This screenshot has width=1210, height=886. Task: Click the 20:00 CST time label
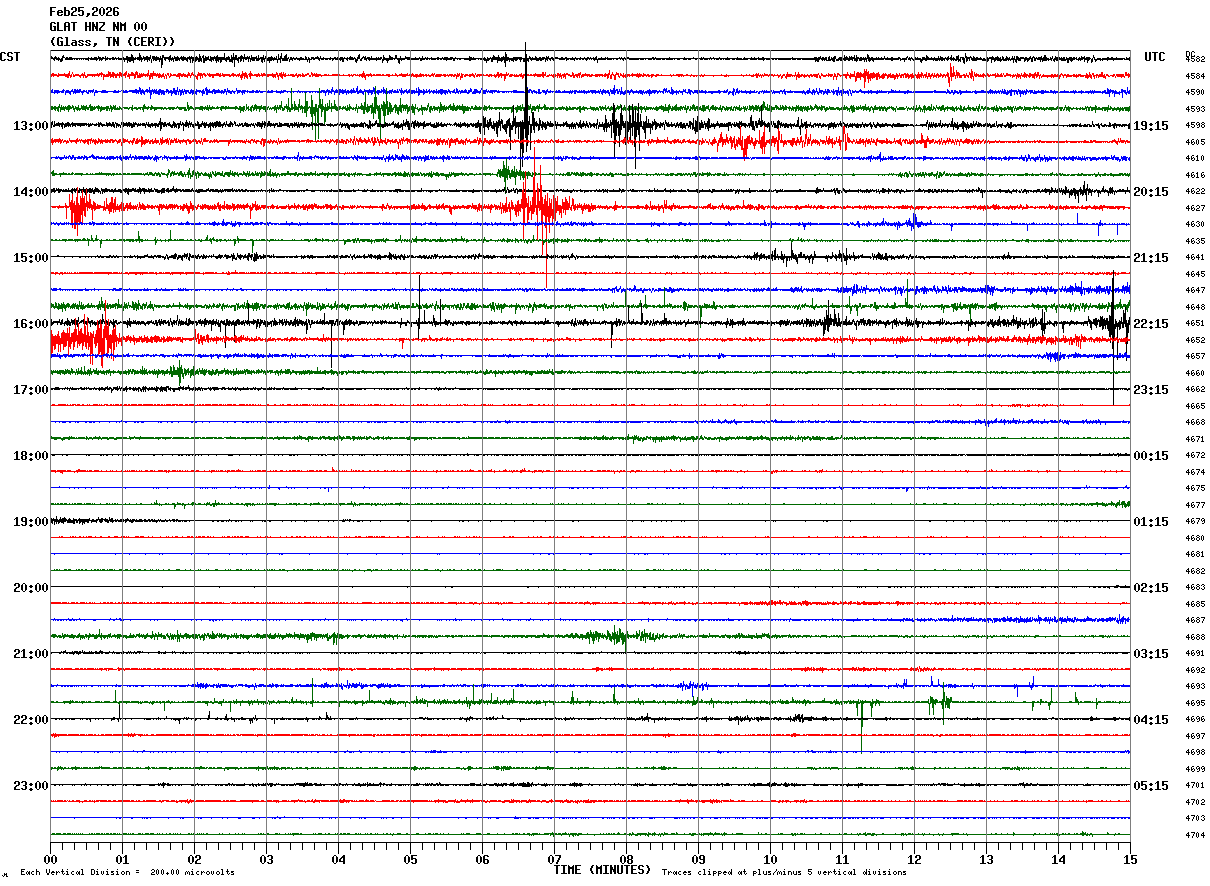(31, 588)
